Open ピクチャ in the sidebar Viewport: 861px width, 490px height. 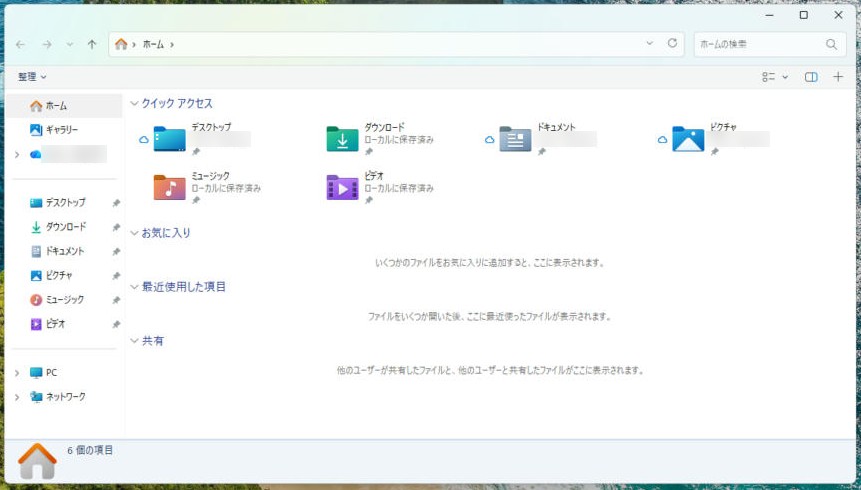(x=51, y=276)
